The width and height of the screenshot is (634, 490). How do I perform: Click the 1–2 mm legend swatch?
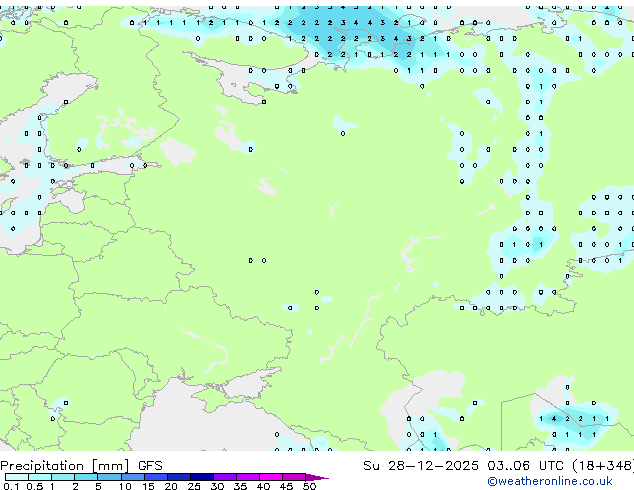coord(63,477)
